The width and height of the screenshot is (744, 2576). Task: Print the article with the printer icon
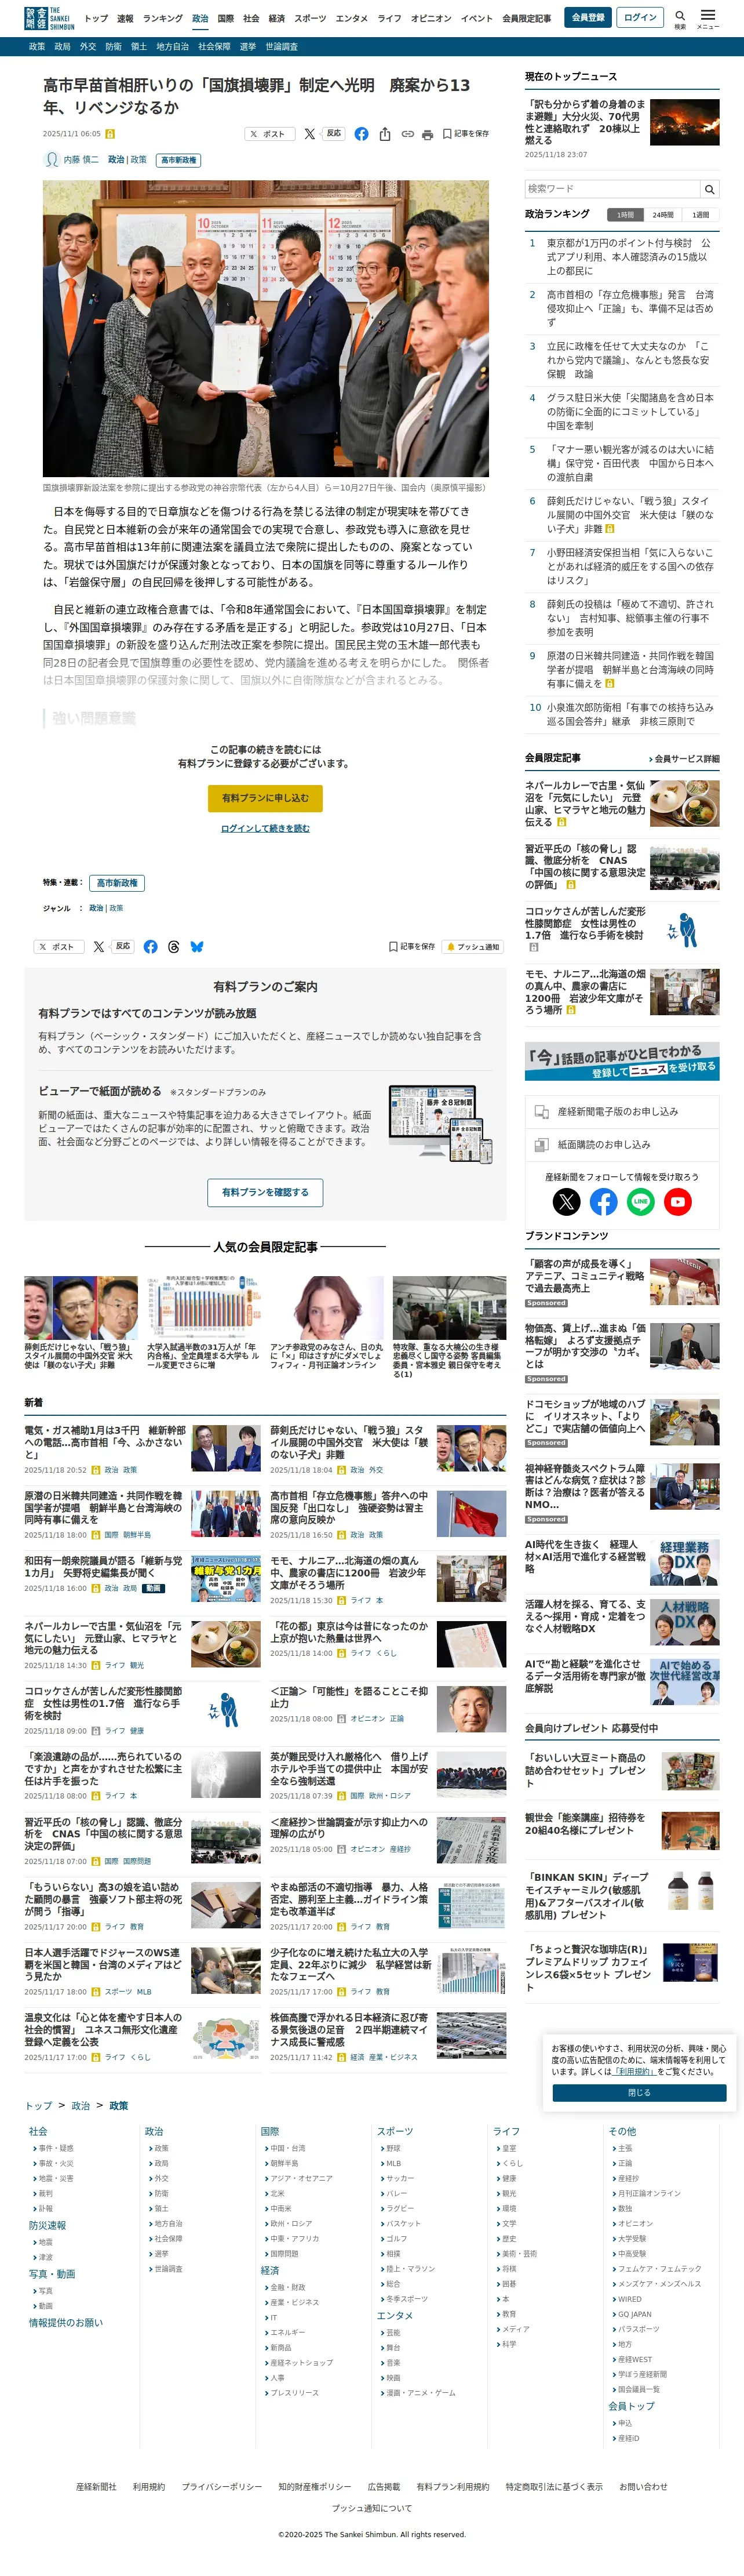pos(428,134)
